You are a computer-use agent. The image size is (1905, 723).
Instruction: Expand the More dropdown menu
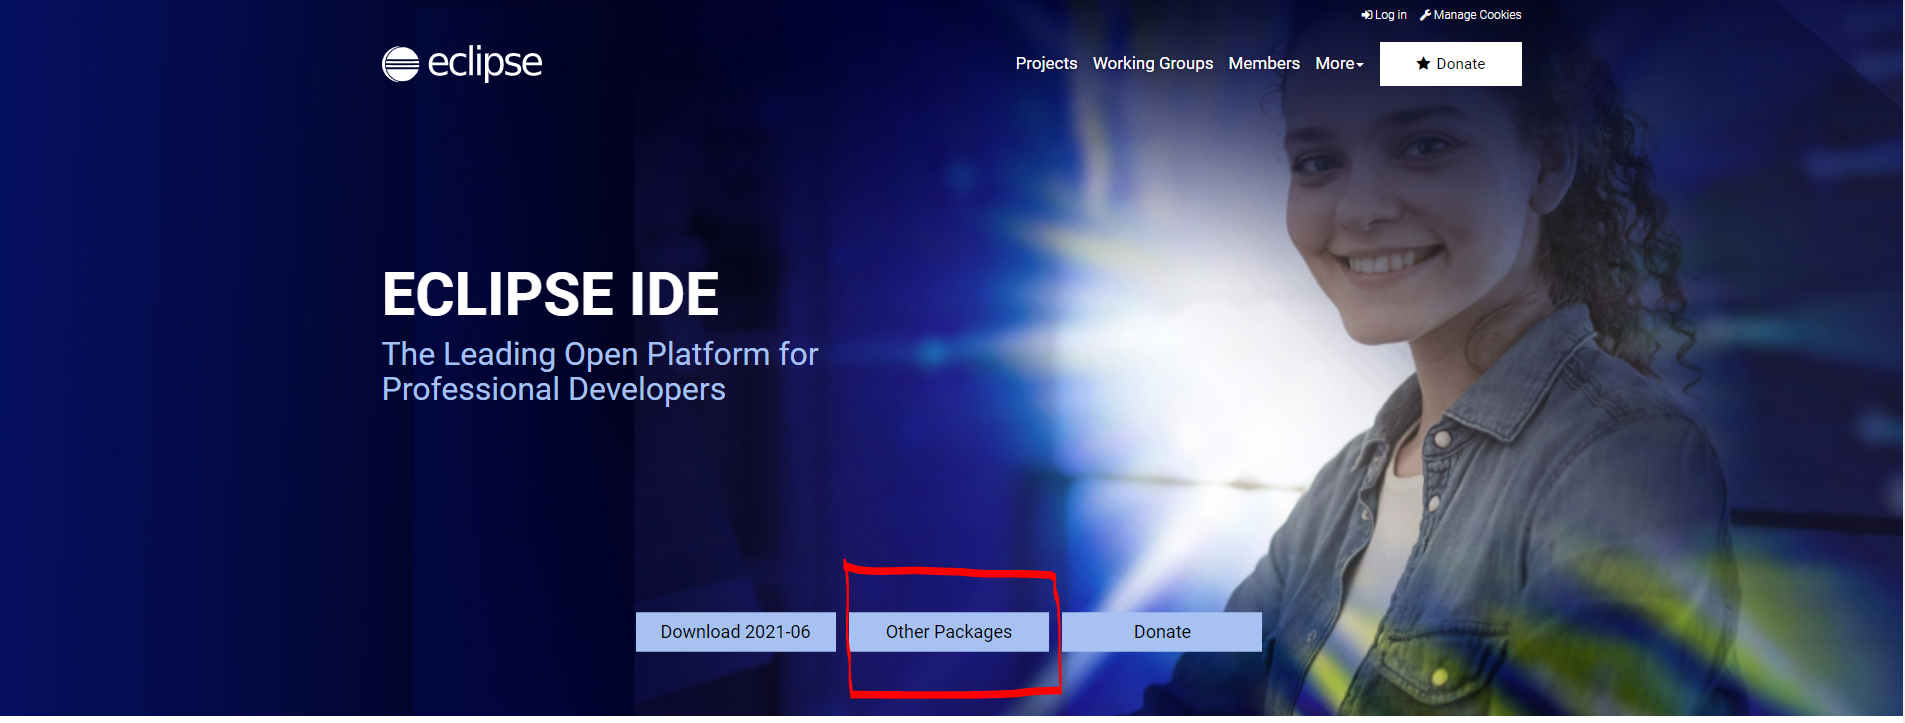(x=1339, y=63)
